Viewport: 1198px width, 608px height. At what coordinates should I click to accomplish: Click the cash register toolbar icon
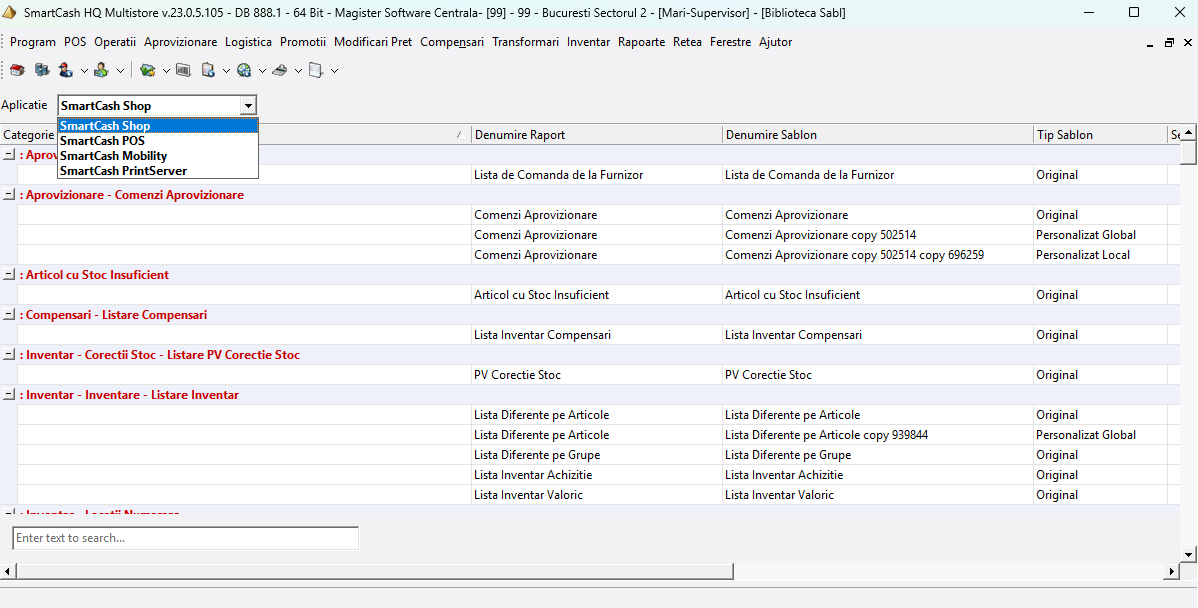coord(280,70)
